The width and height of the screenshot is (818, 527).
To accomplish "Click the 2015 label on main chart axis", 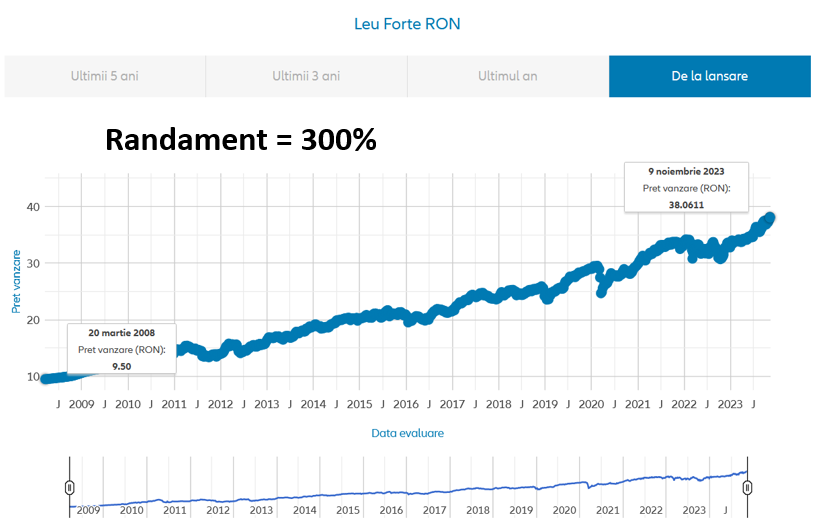I will coord(359,404).
